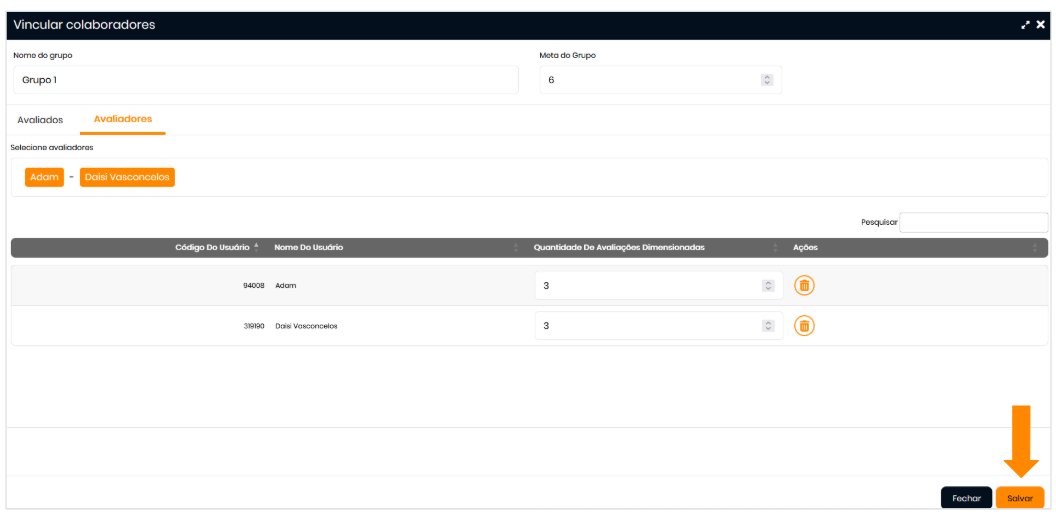Delete Daisi Vasconcelos row with trash icon

804,326
